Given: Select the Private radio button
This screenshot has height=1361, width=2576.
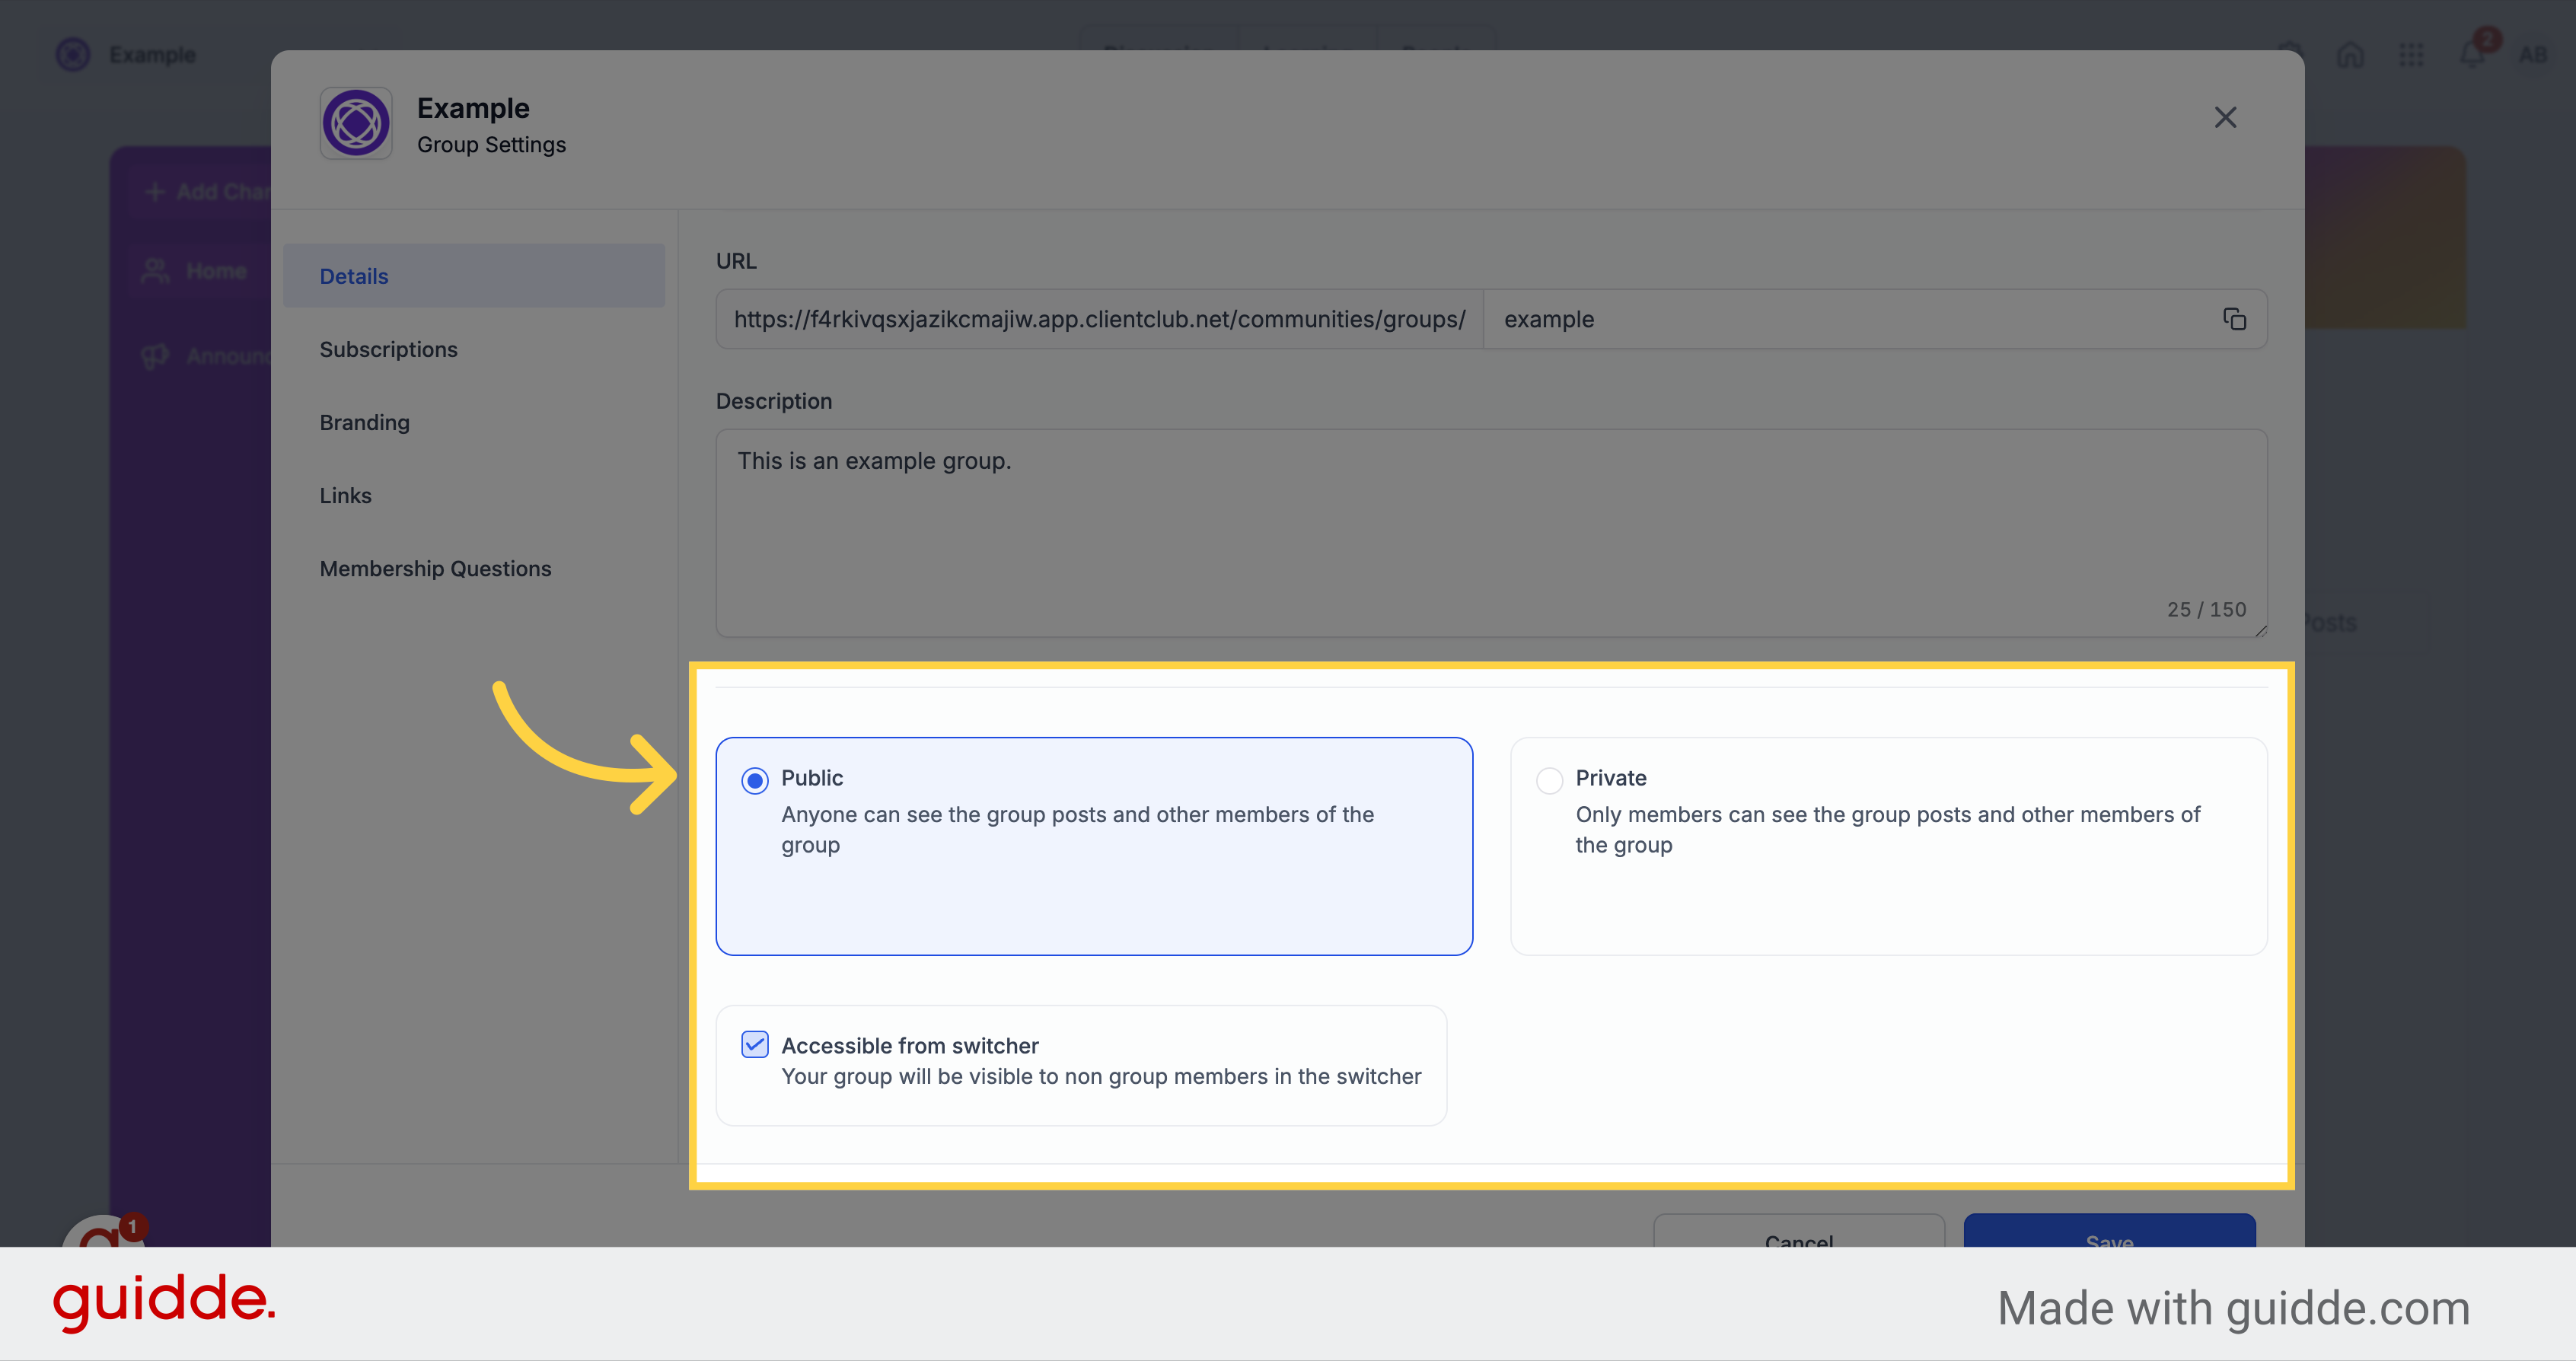Looking at the screenshot, I should tap(1547, 779).
